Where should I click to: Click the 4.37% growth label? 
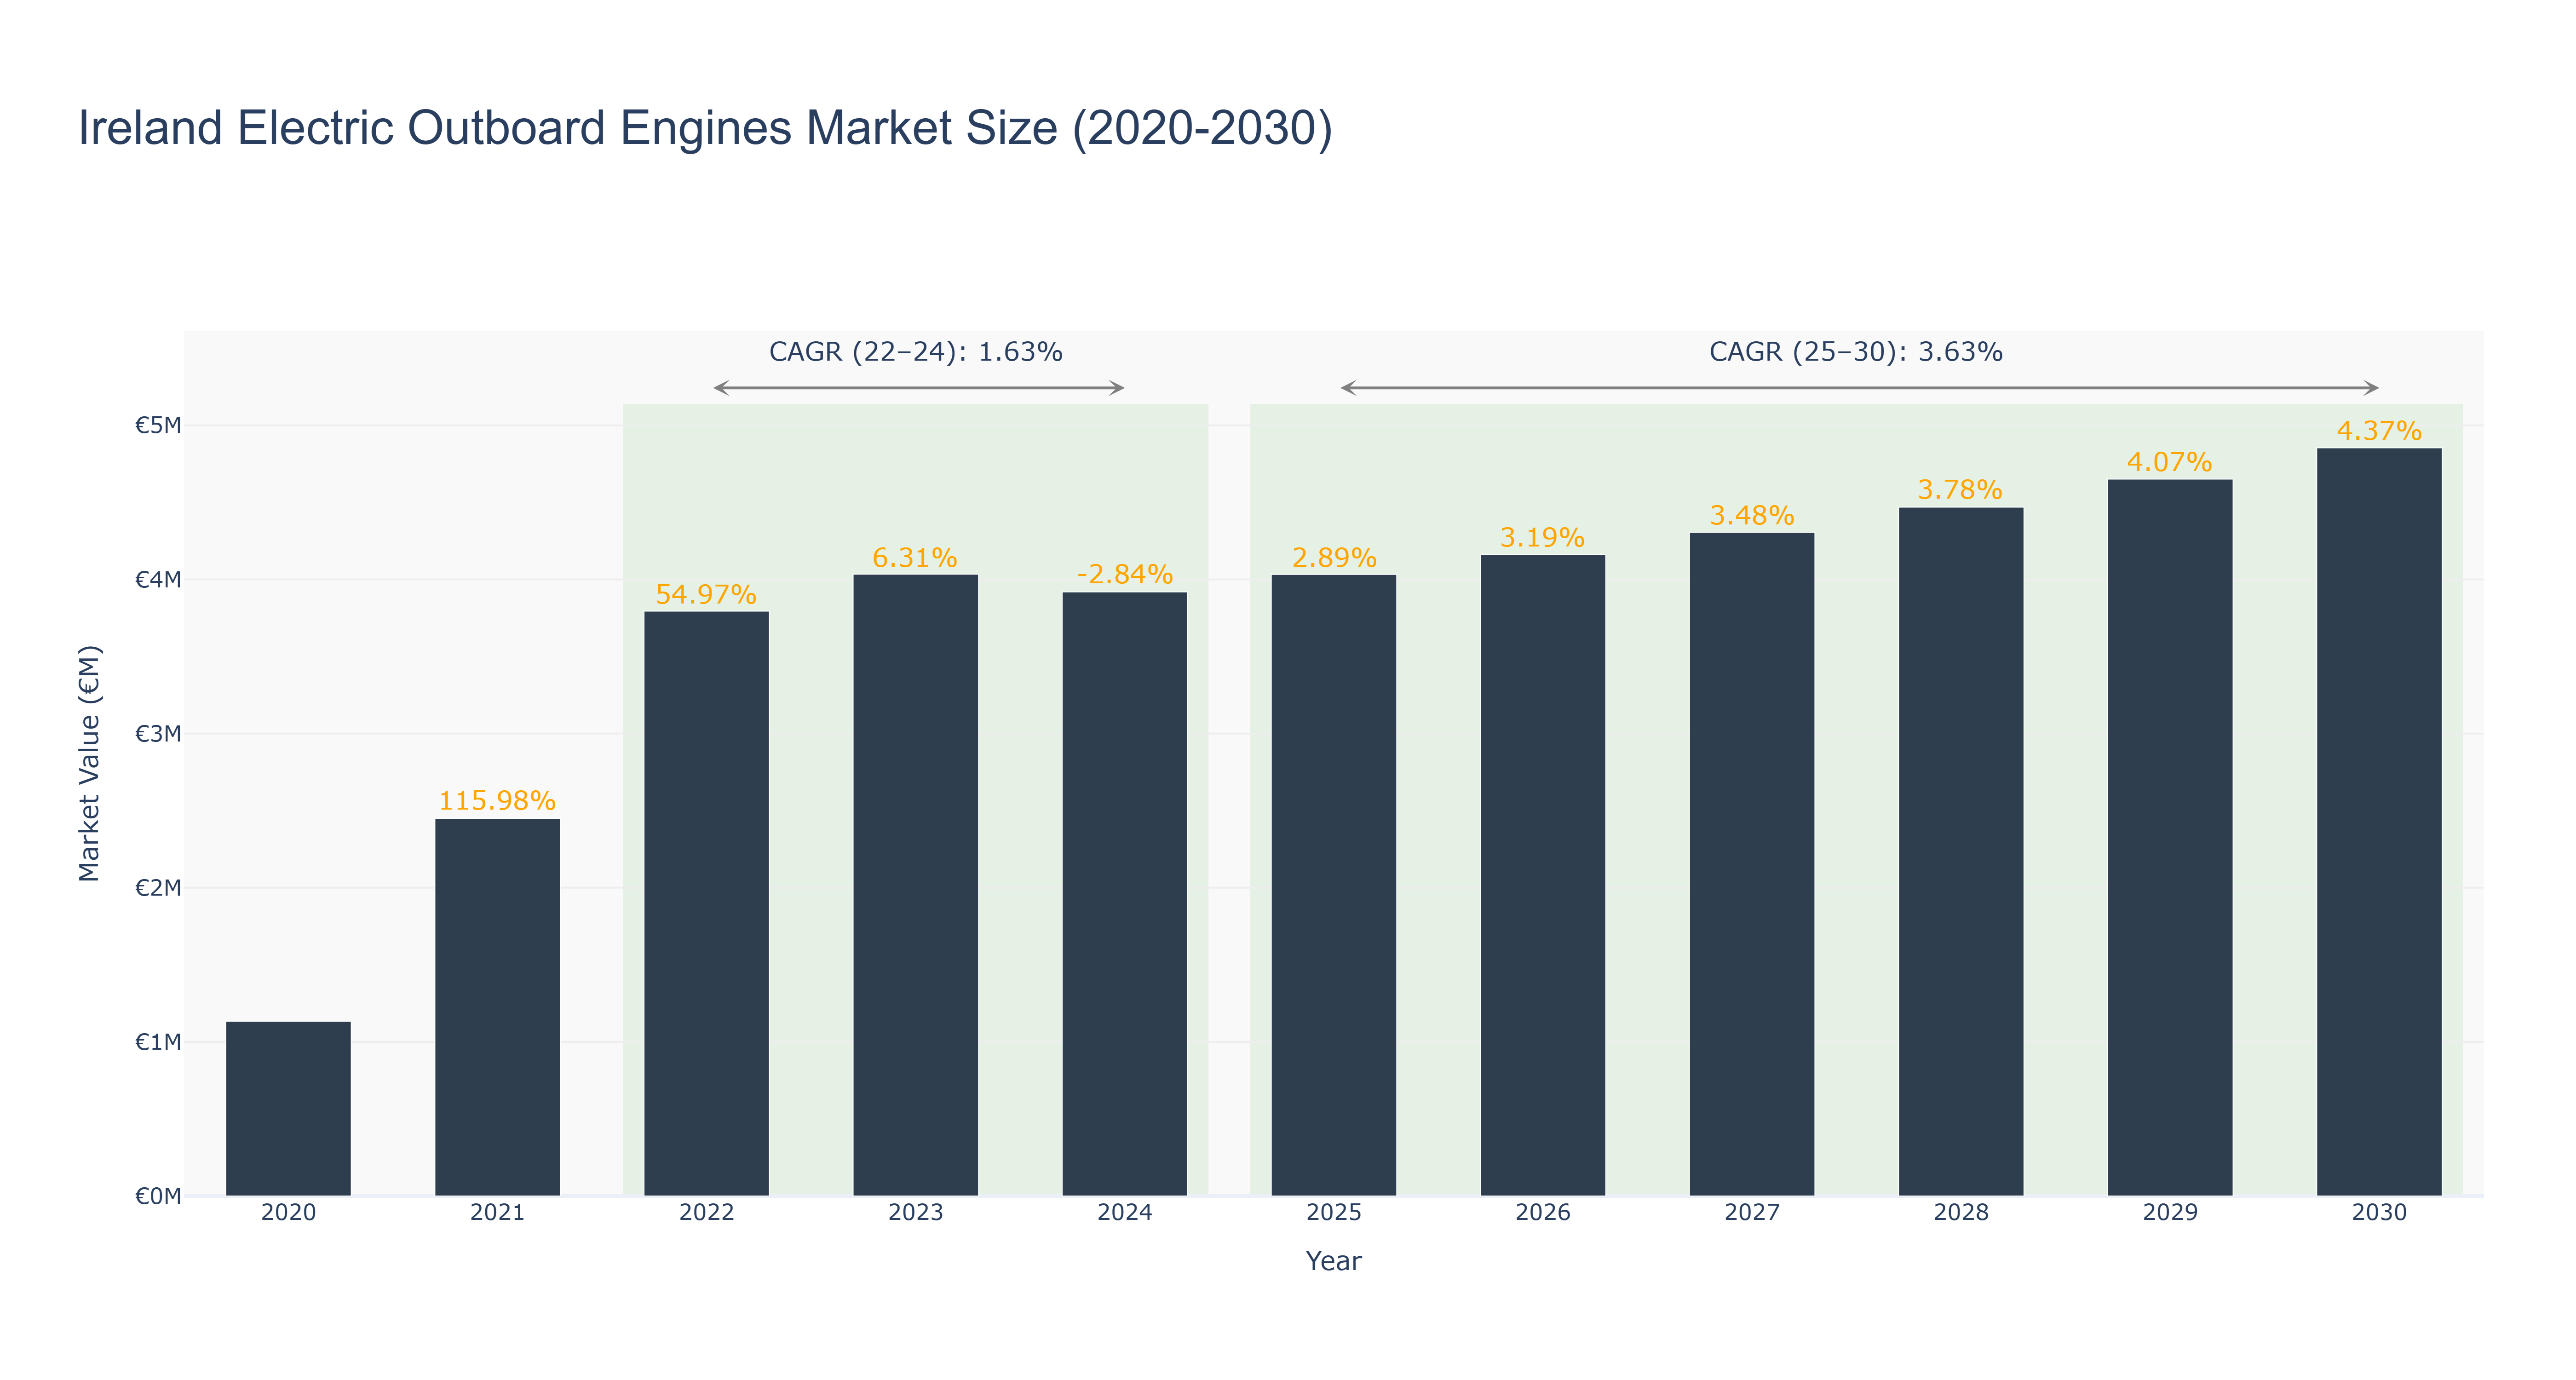[x=2379, y=431]
